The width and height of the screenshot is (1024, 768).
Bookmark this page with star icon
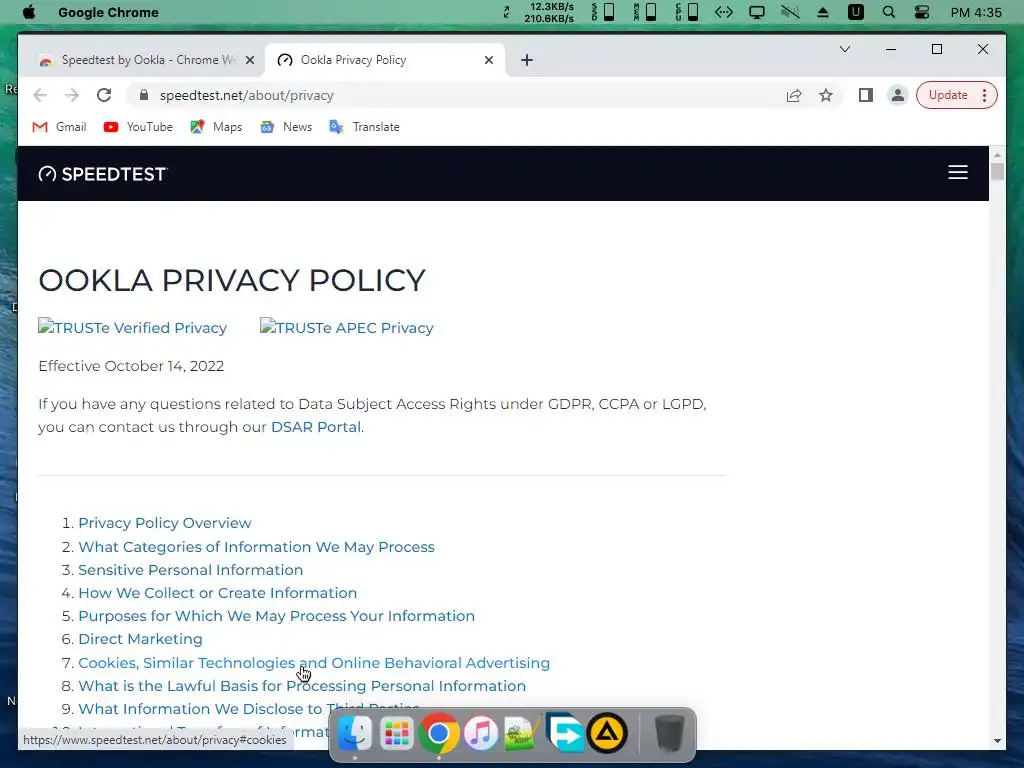coord(825,95)
